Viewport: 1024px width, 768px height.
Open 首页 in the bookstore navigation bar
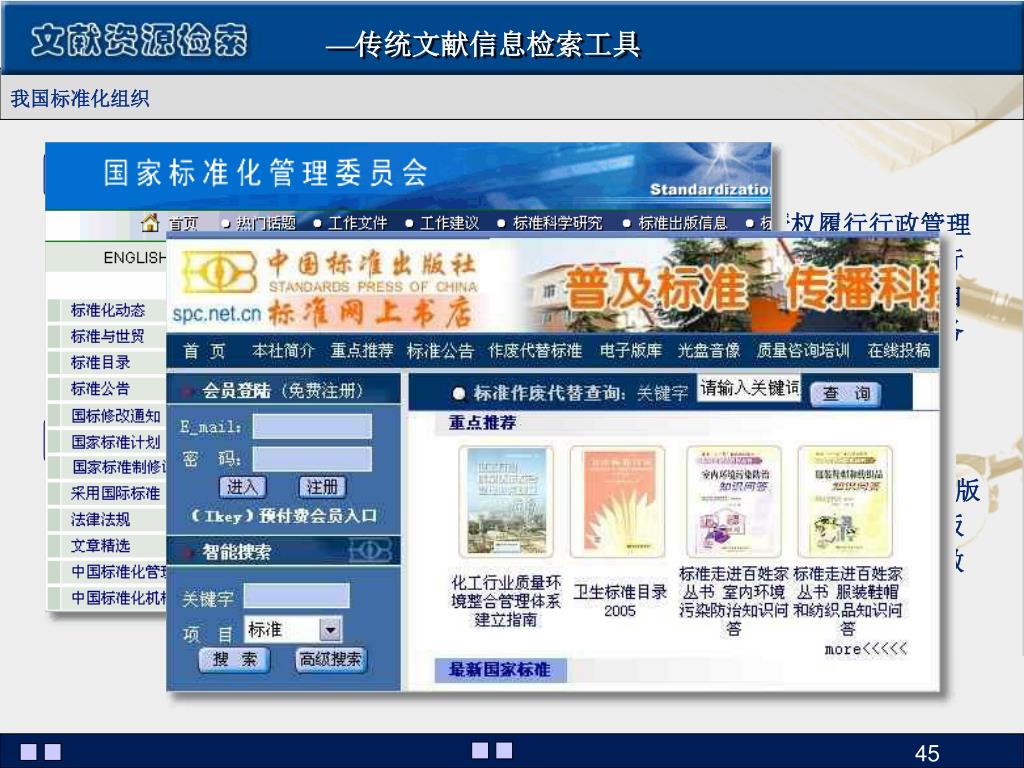tap(204, 351)
